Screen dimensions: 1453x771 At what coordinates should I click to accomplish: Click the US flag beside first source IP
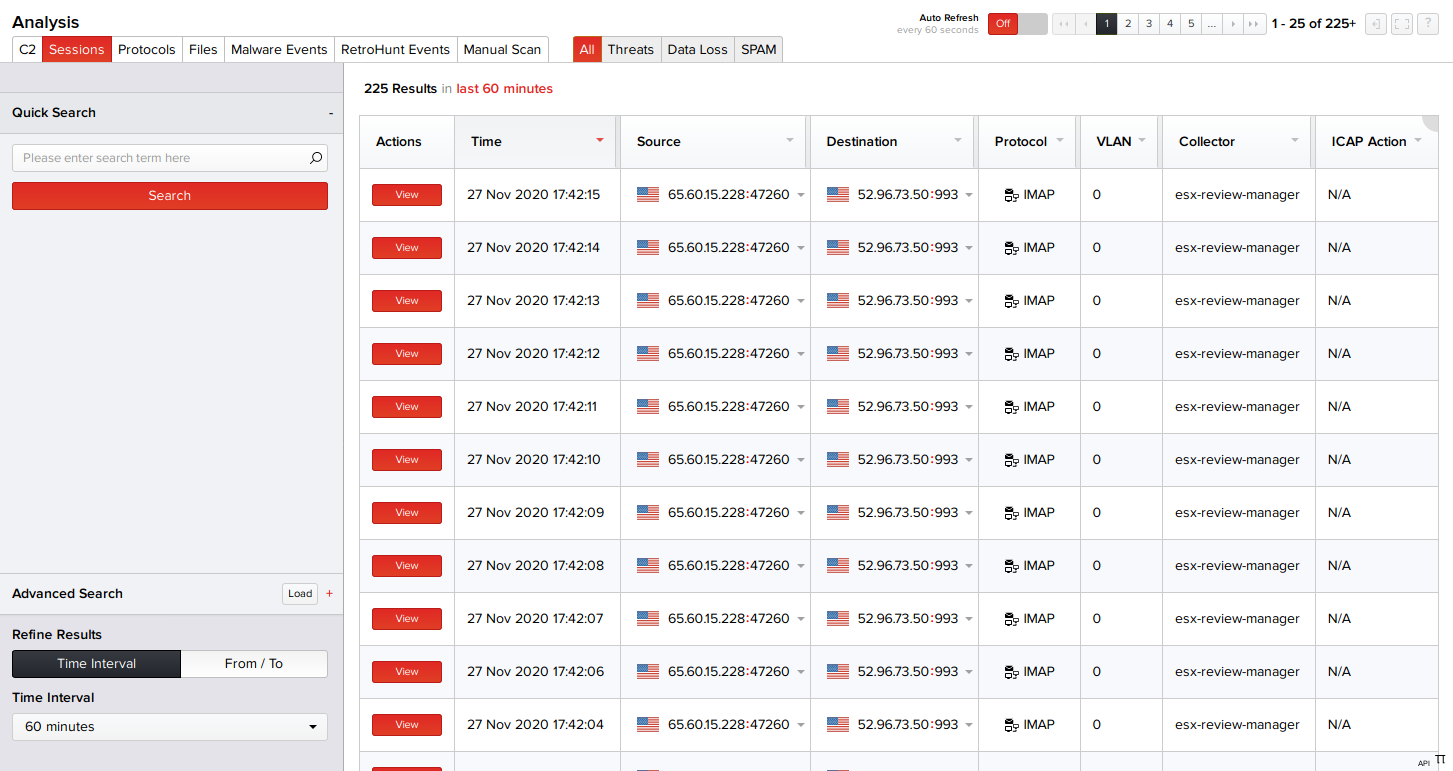point(648,195)
